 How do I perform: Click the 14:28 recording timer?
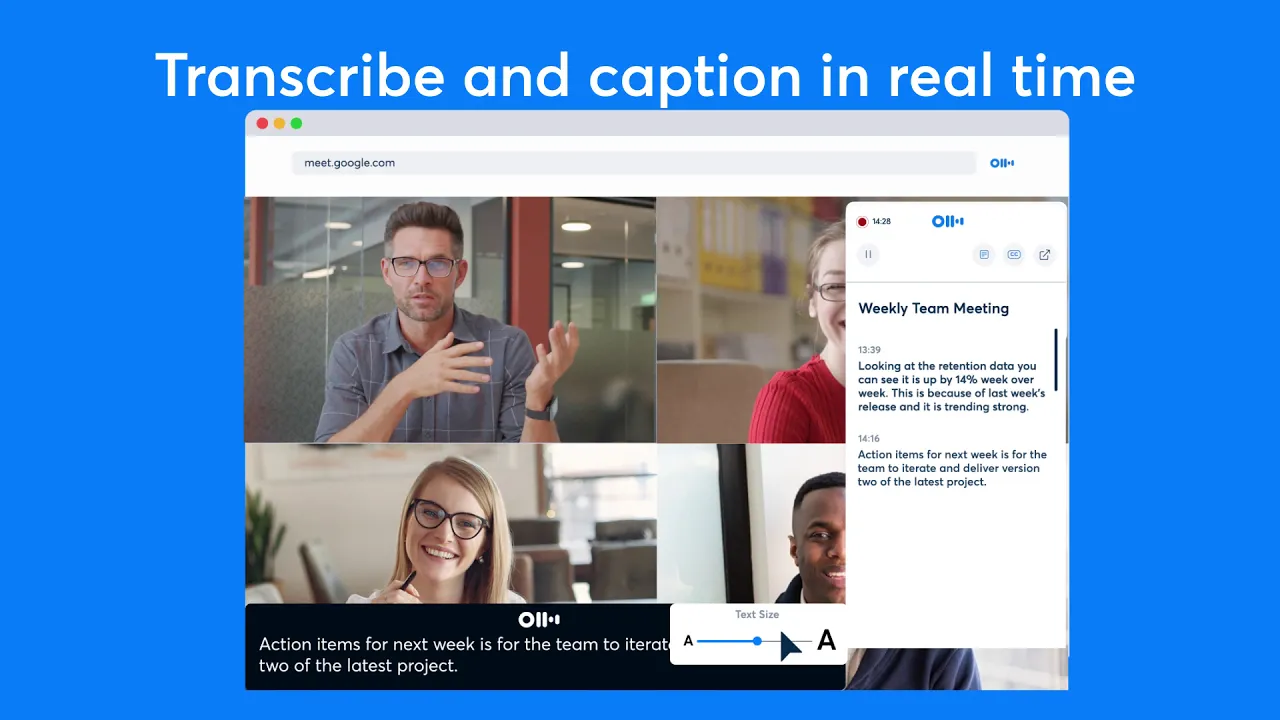881,222
